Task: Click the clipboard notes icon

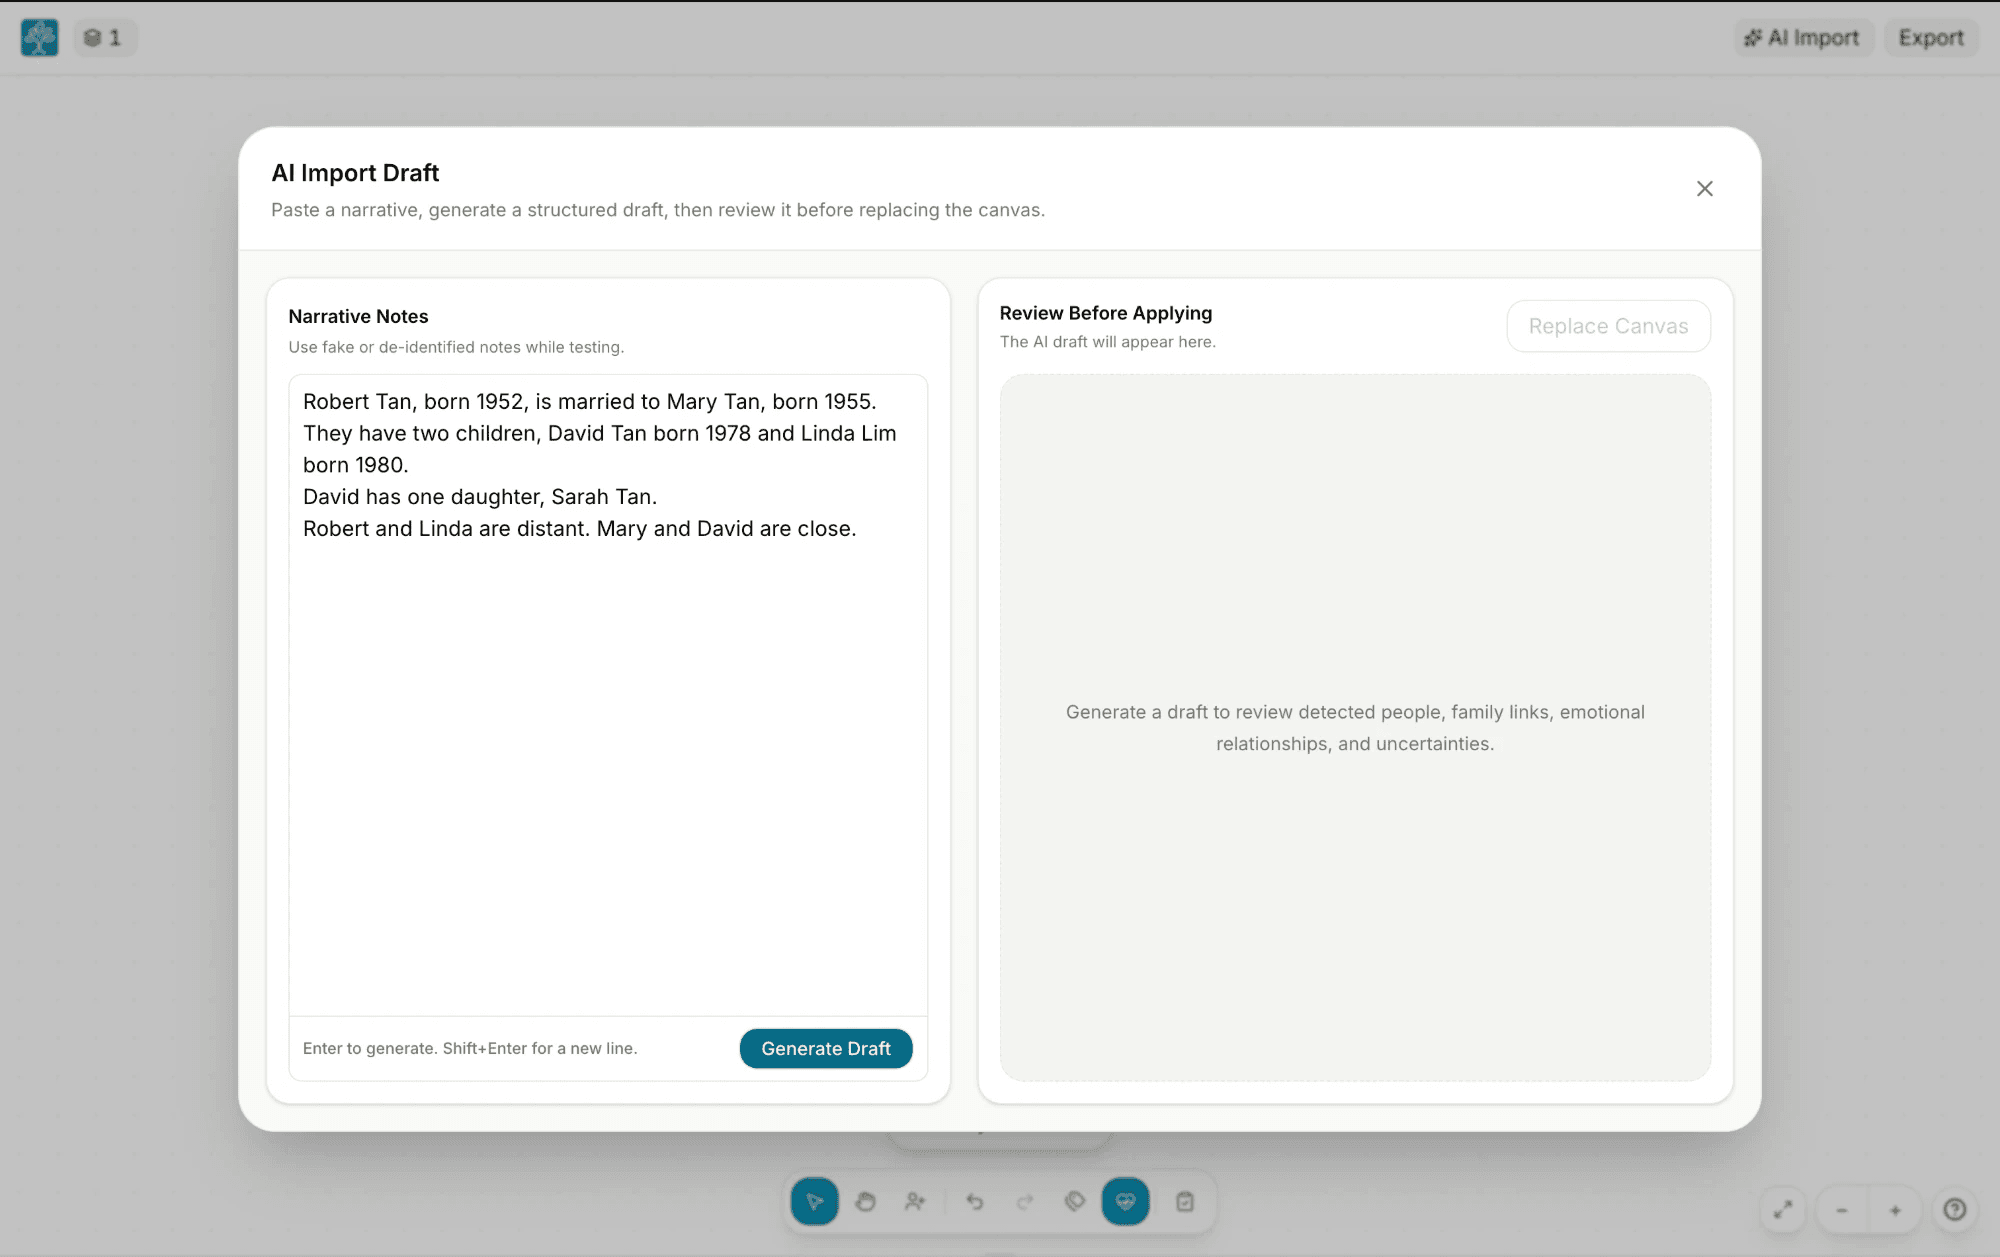Action: (x=1185, y=1202)
